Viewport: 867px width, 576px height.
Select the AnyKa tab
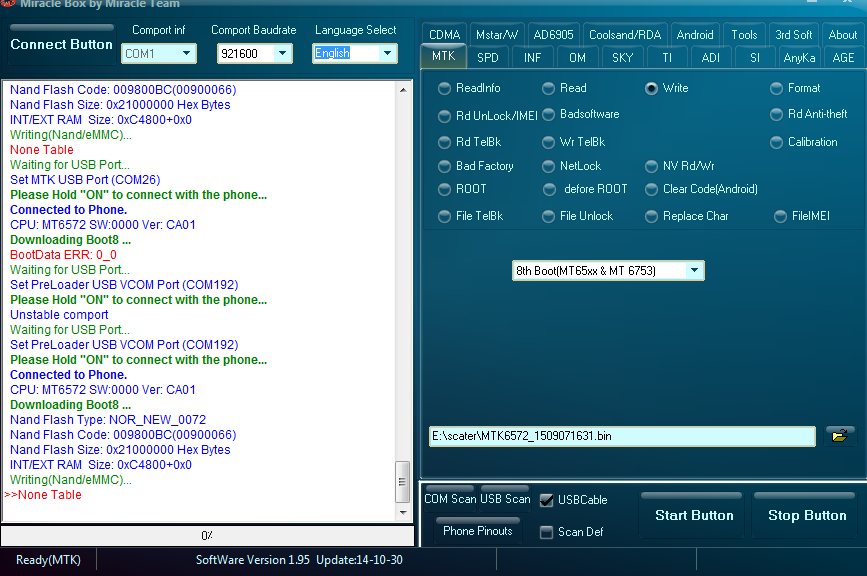(799, 57)
